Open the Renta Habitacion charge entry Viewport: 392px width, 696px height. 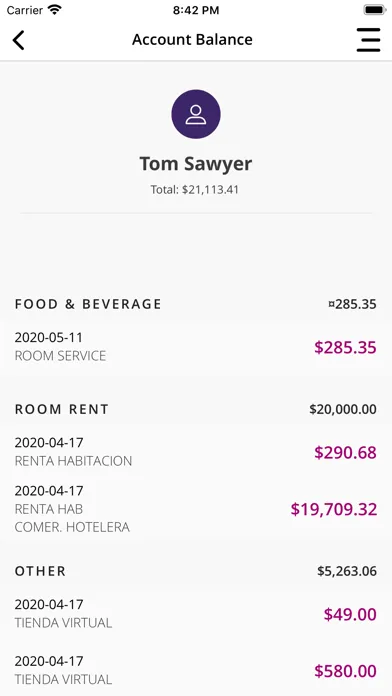pos(196,452)
